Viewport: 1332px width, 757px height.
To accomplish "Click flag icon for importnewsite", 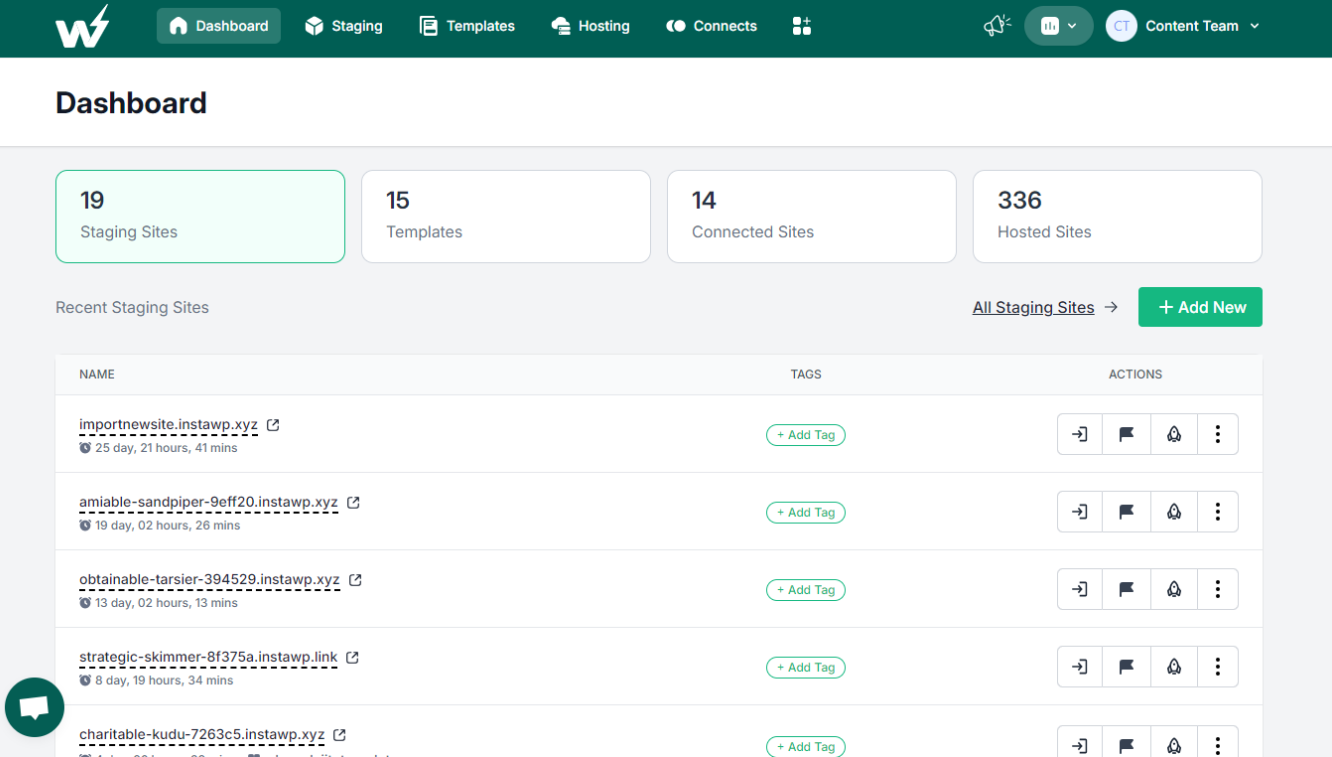I will click(1127, 434).
